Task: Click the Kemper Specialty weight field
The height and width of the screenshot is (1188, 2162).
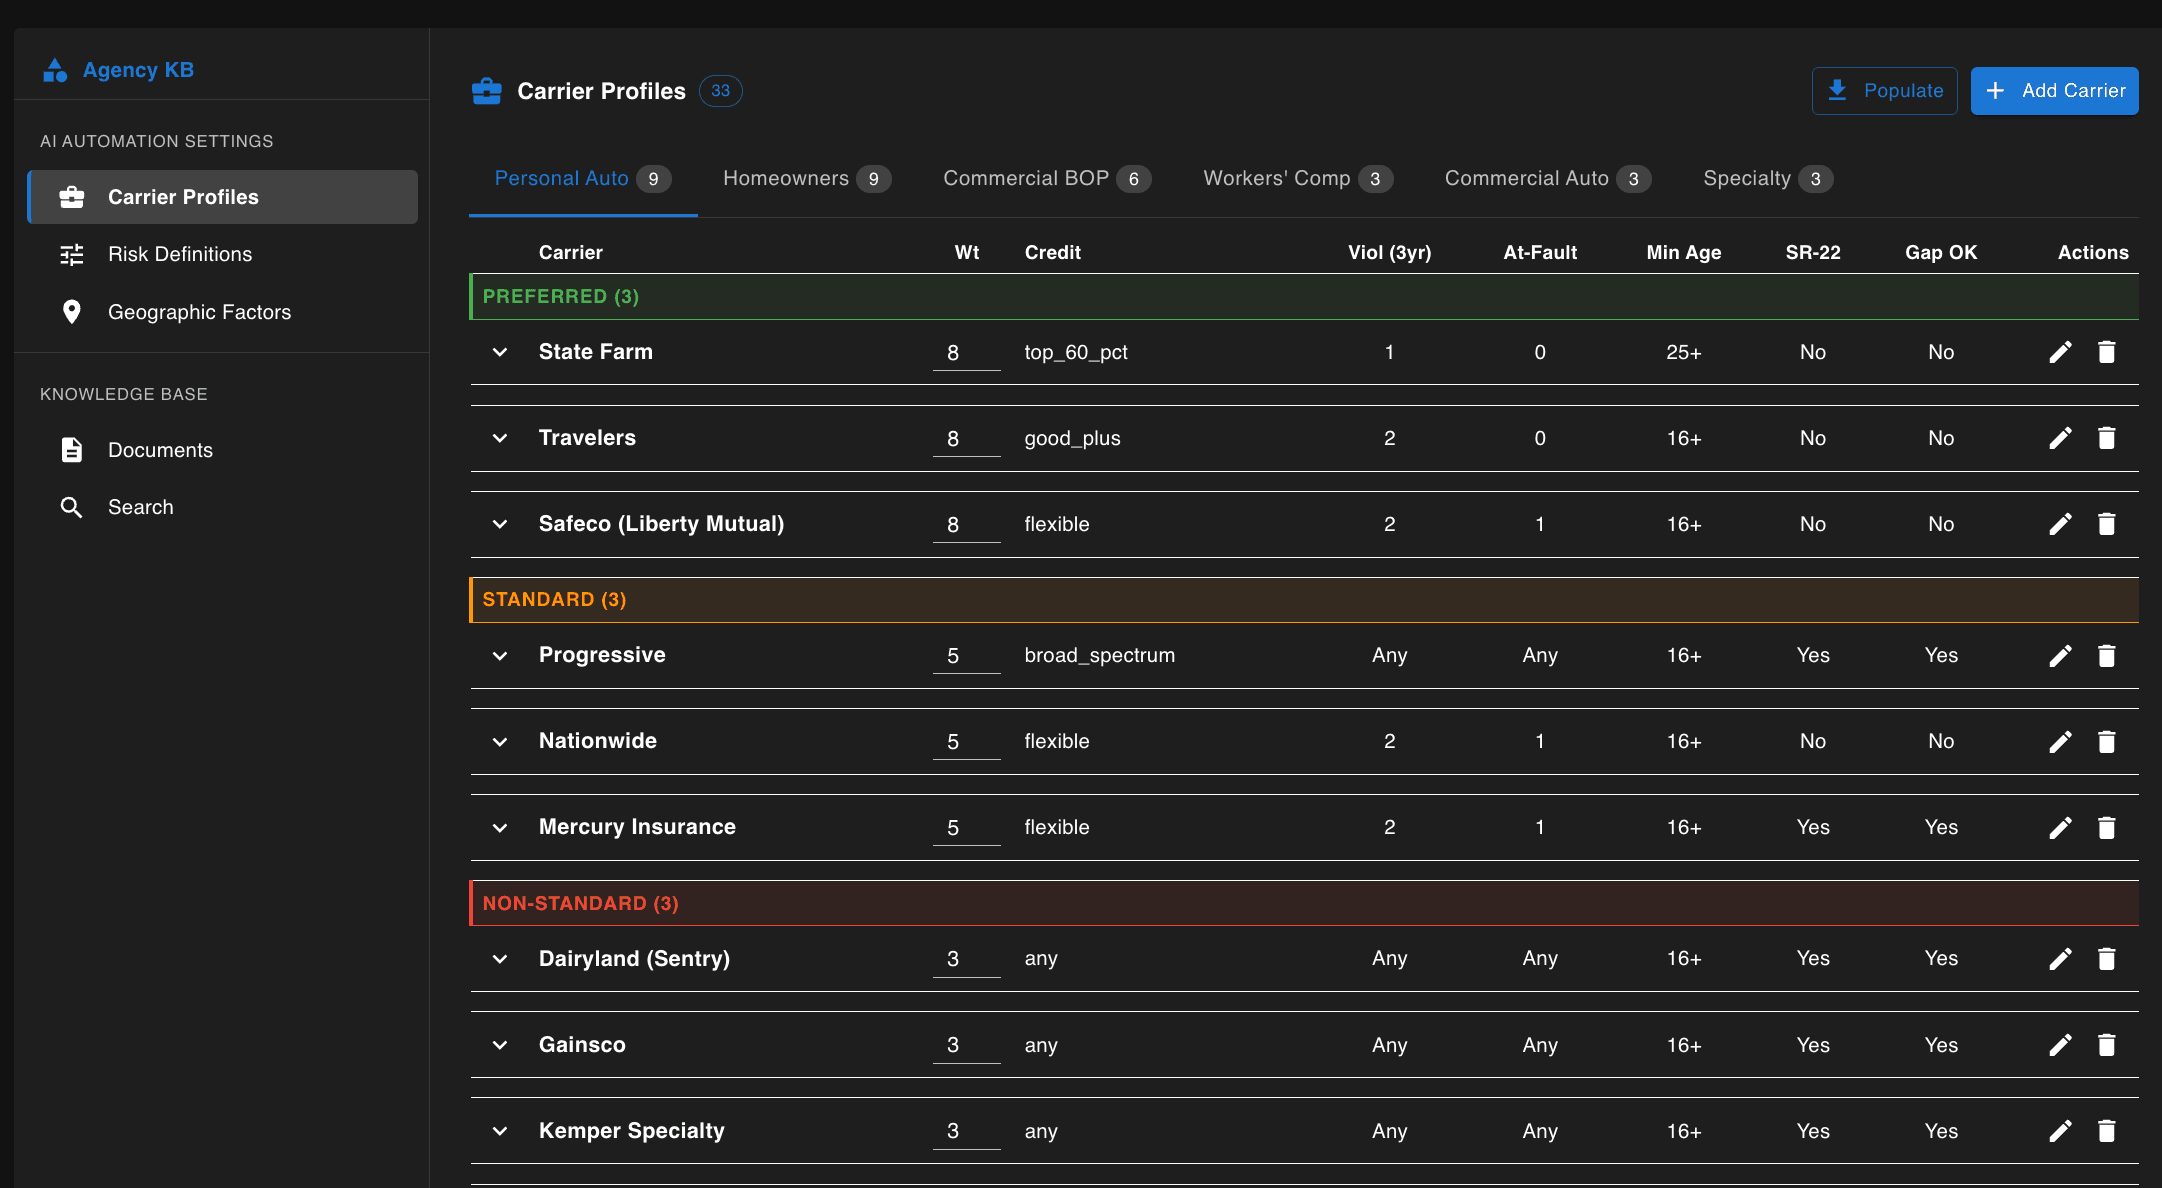Action: click(x=966, y=1131)
